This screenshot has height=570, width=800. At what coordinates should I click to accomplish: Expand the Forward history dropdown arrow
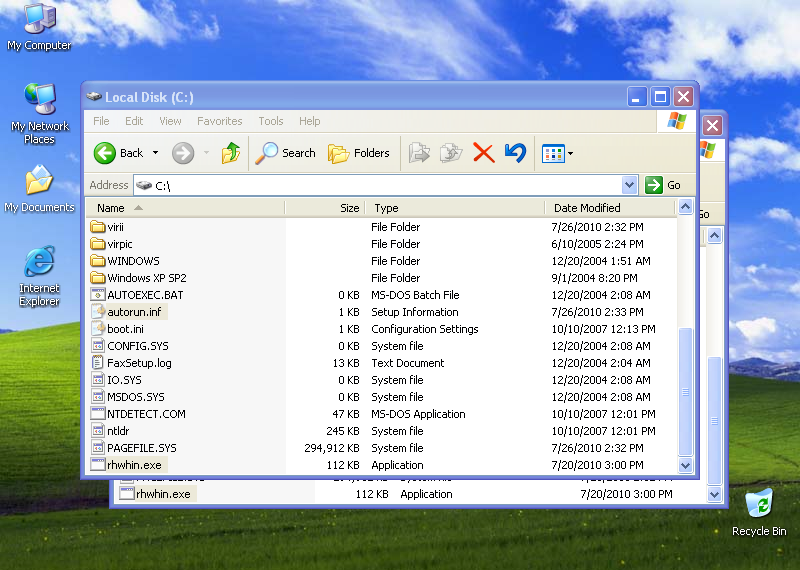(206, 153)
